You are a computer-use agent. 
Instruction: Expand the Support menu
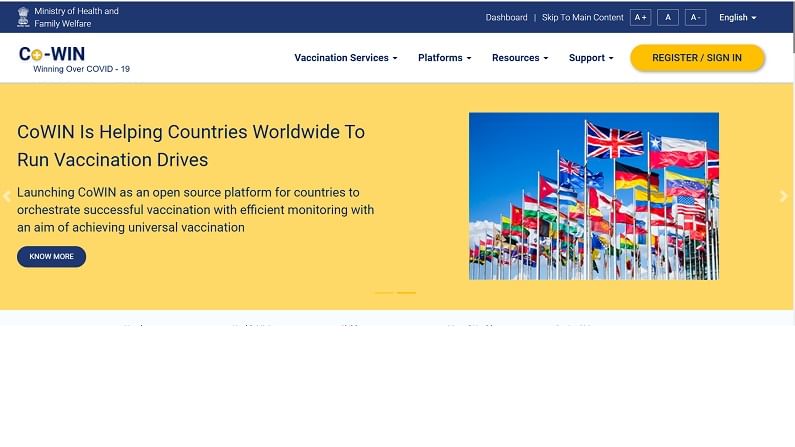(x=591, y=58)
